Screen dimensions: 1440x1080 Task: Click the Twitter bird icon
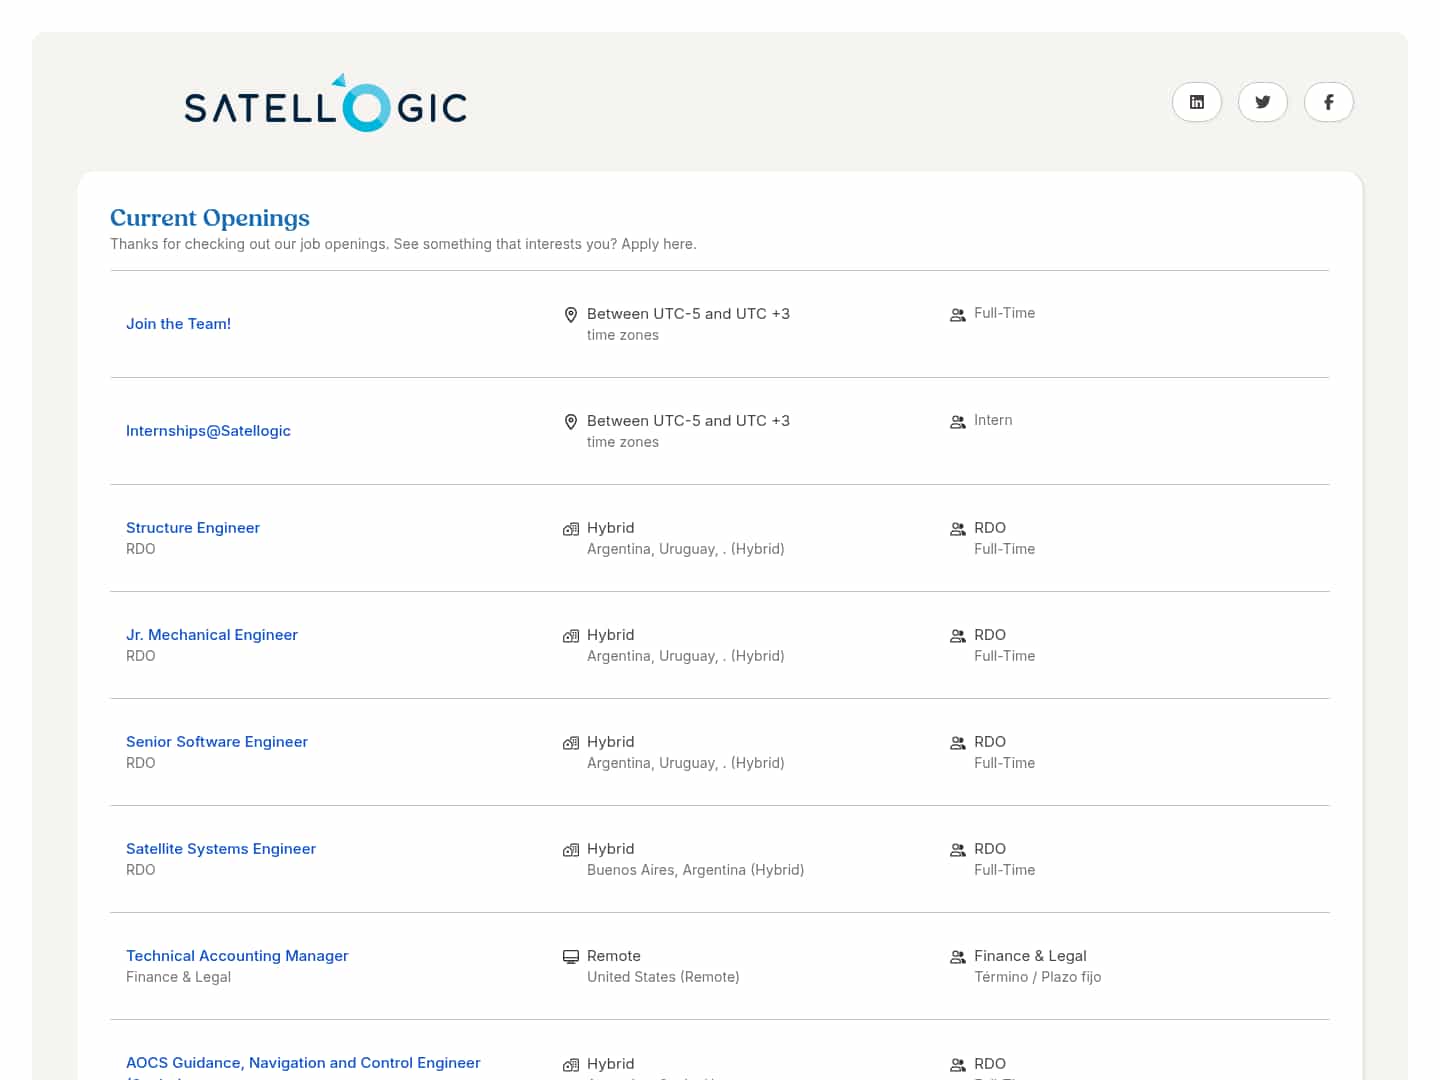coord(1262,102)
